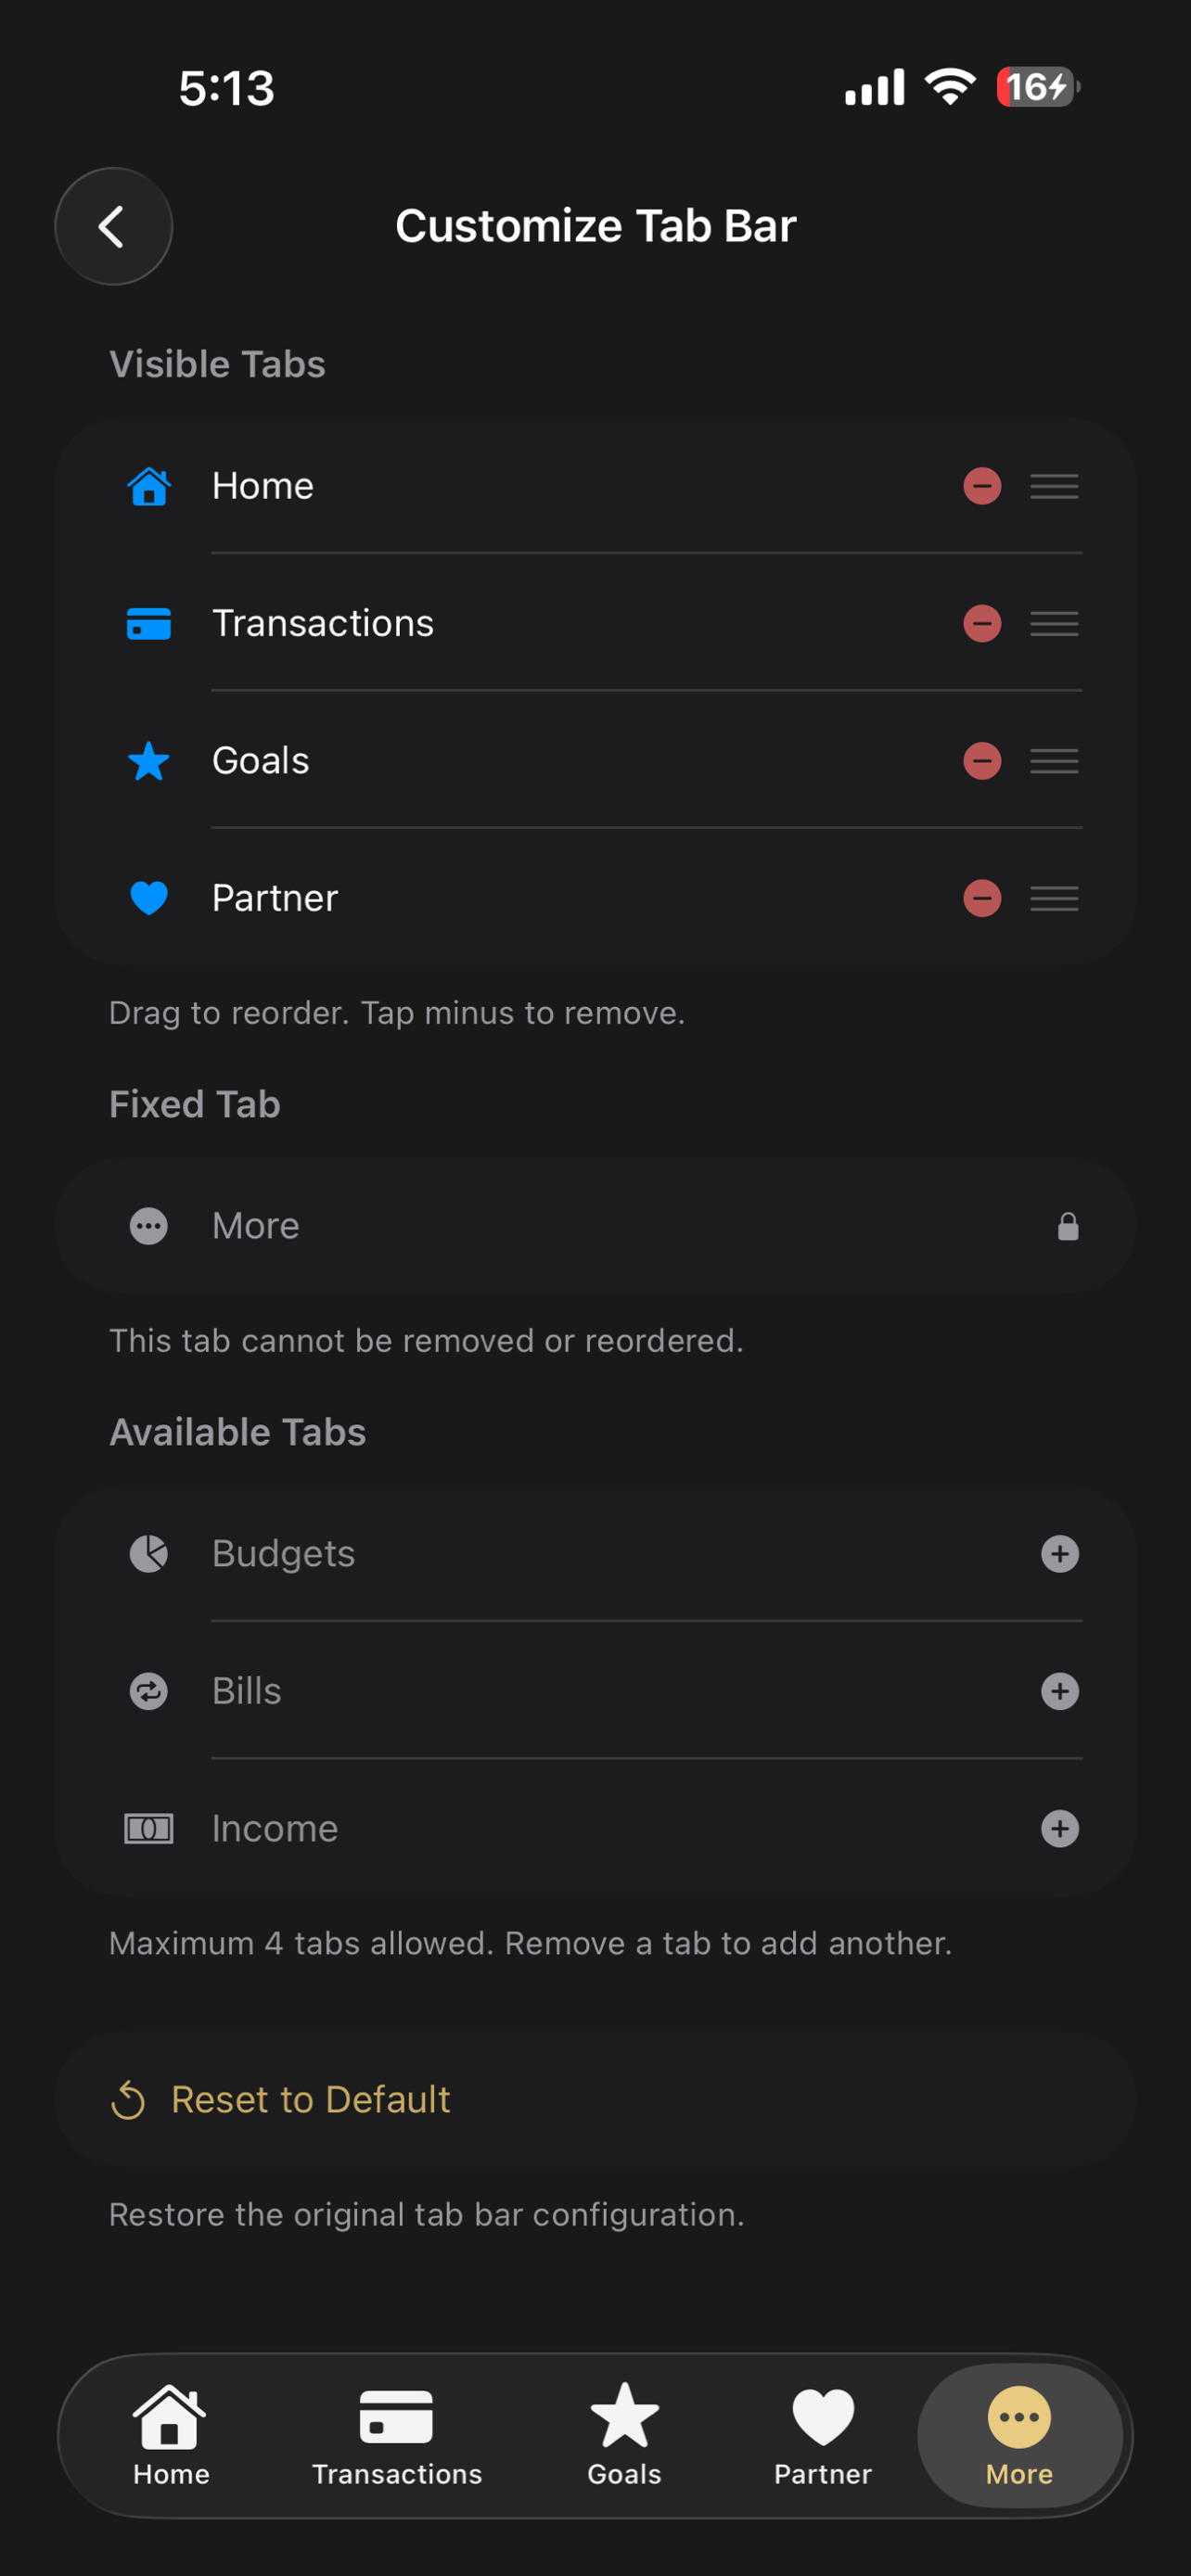Screen dimensions: 1191x2576
Task: Remove Home tab with red minus
Action: [x=982, y=486]
